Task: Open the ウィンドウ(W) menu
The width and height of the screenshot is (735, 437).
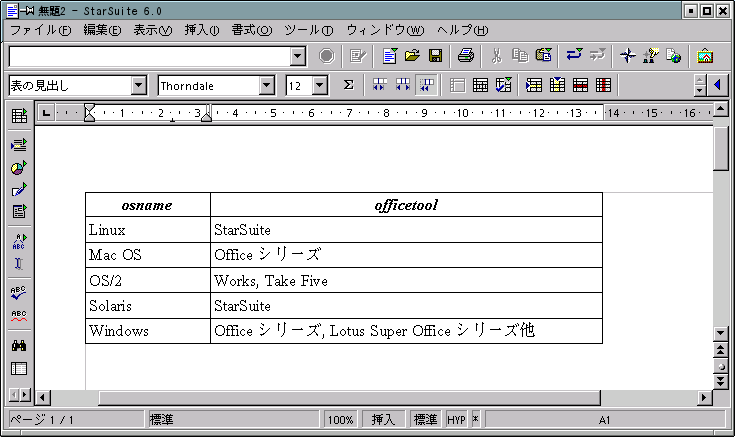Action: click(x=385, y=30)
